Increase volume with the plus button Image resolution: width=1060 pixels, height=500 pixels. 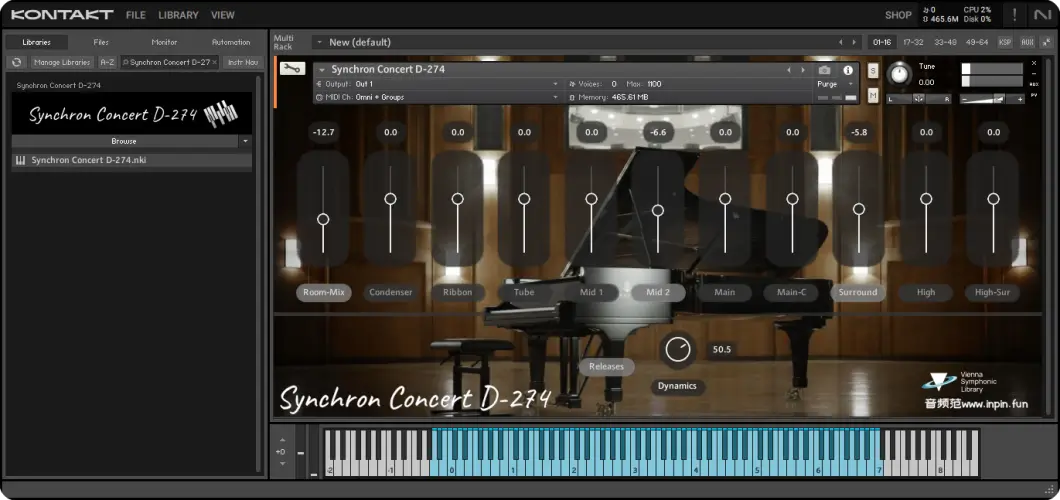point(1019,99)
